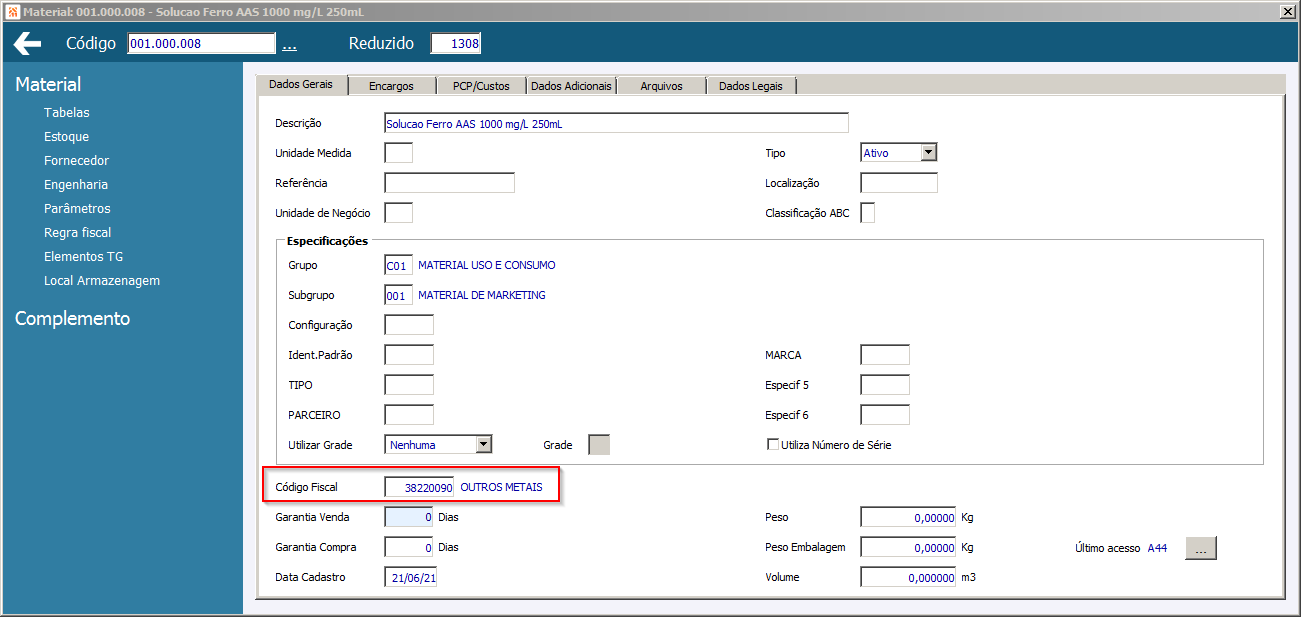Click the A44 último acesso value
The width and height of the screenshot is (1301, 617).
[1157, 548]
